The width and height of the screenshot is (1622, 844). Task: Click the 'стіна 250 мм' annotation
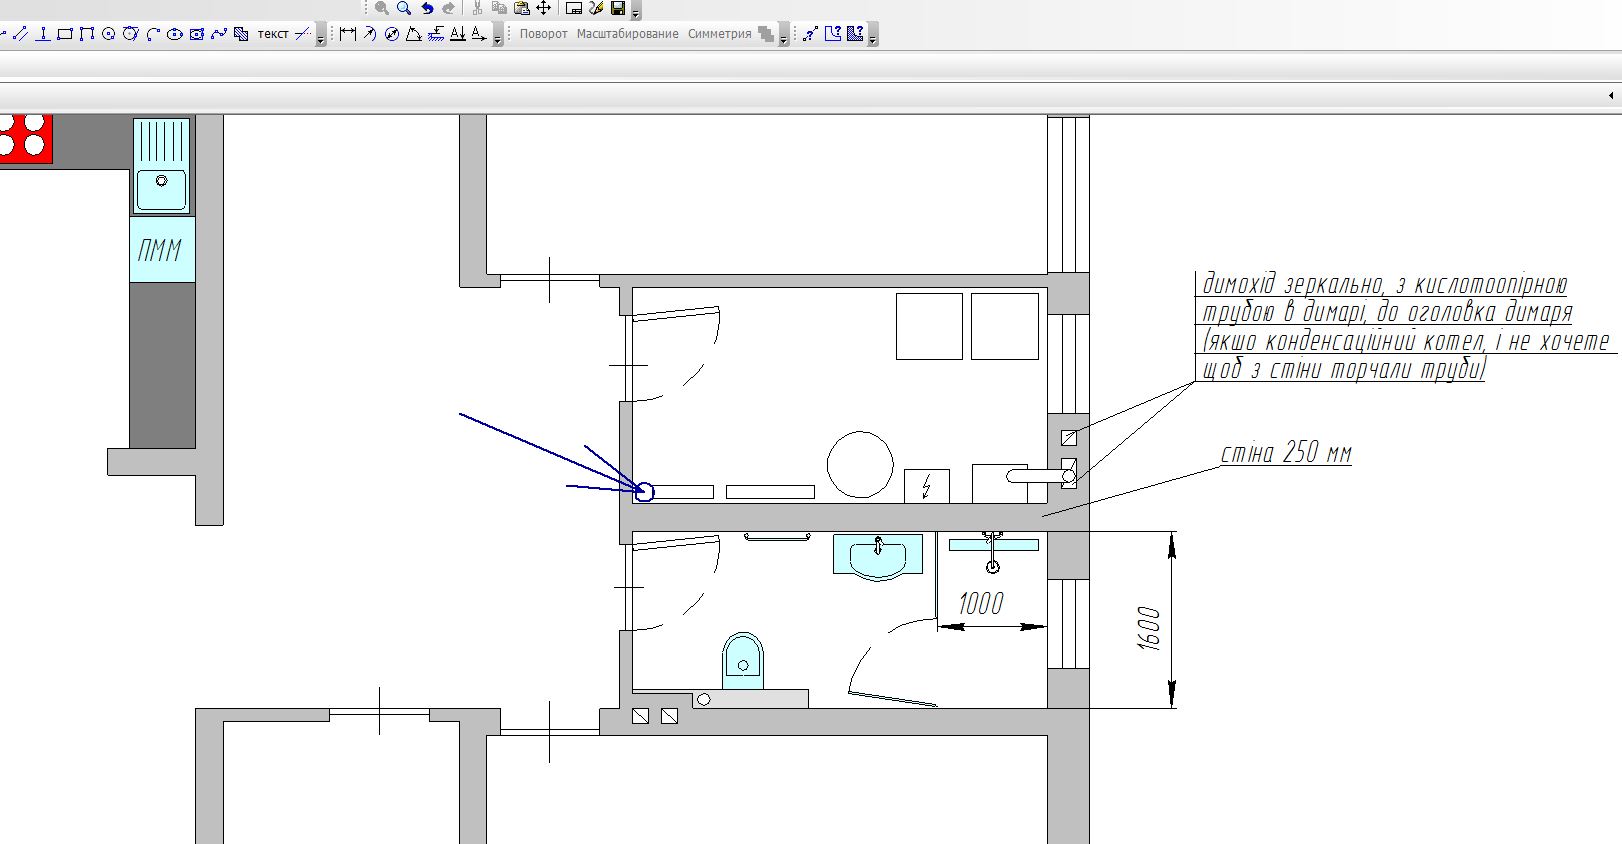coord(1286,453)
